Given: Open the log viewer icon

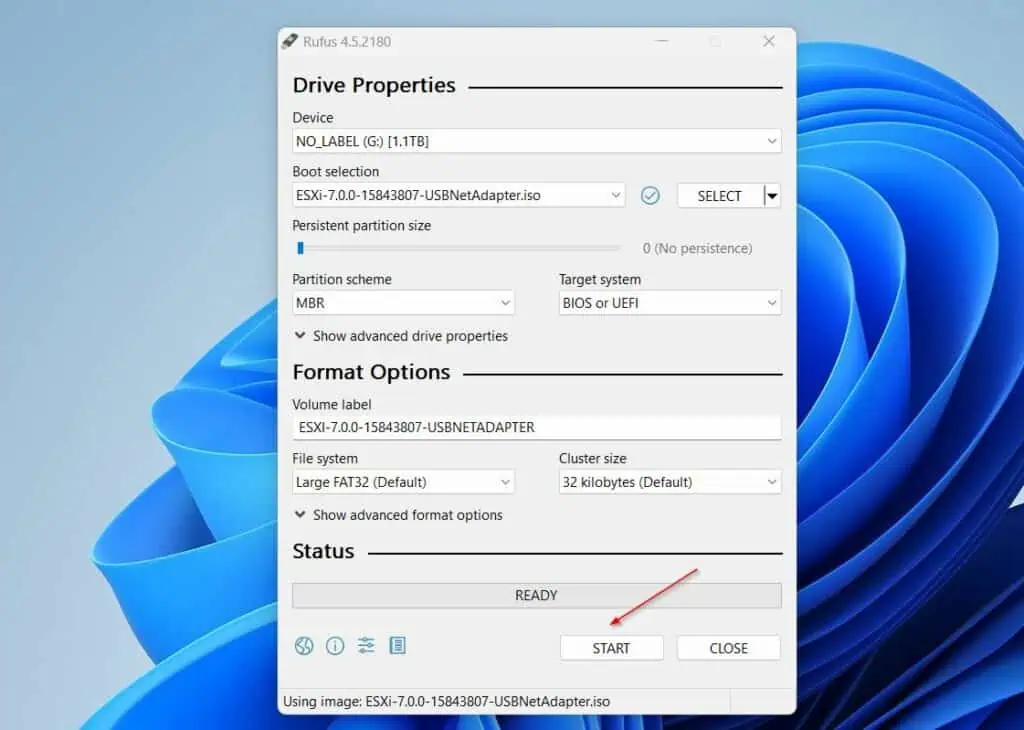Looking at the screenshot, I should click(x=398, y=646).
